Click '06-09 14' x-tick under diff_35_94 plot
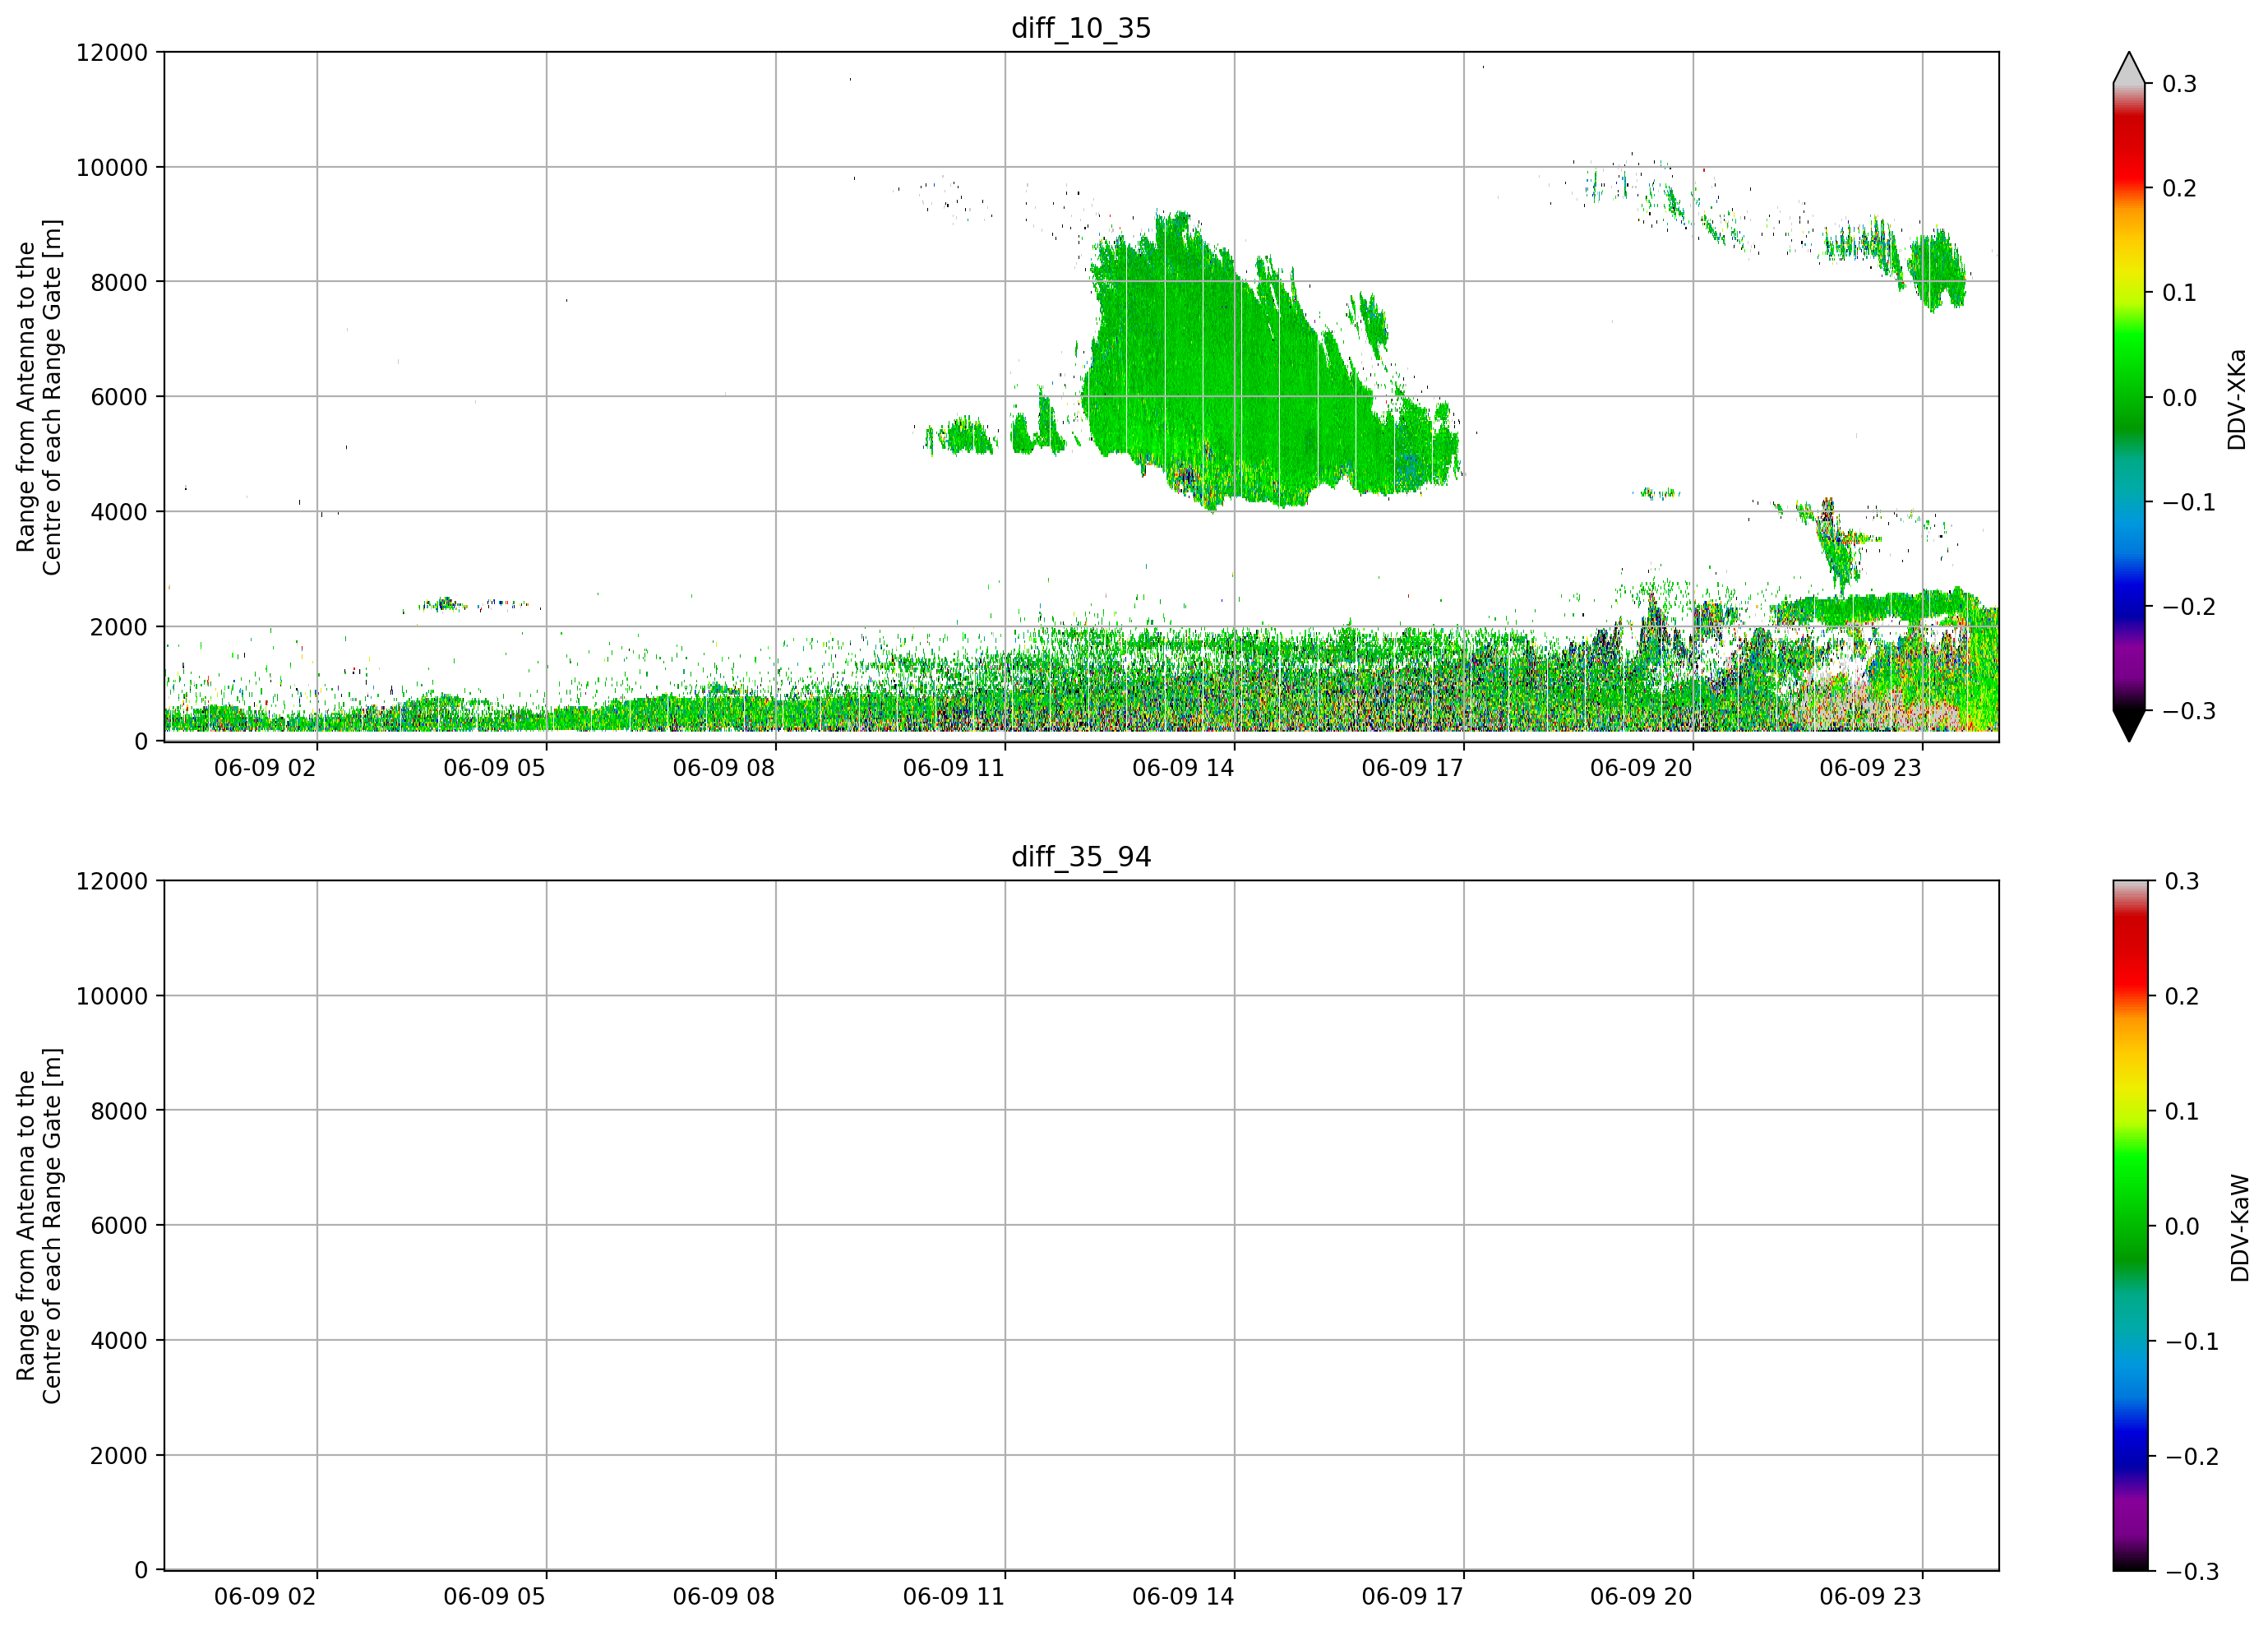 click(1183, 1597)
